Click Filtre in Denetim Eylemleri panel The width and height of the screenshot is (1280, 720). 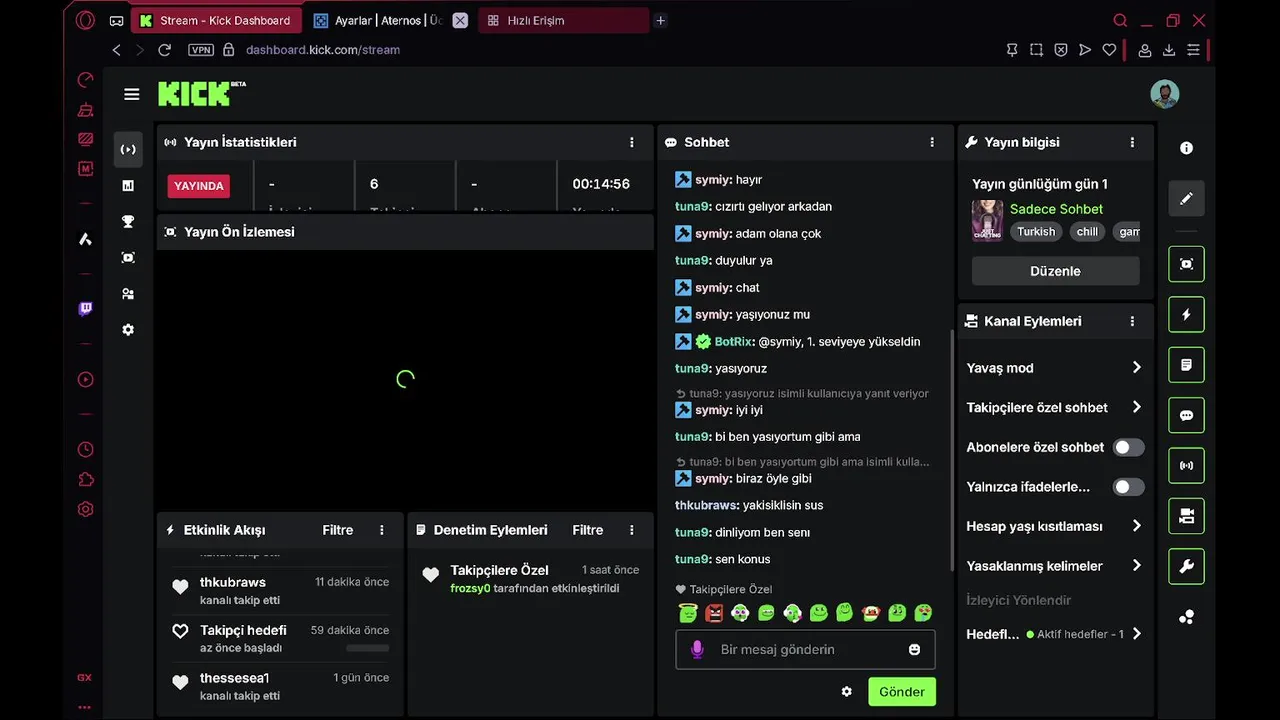click(587, 530)
